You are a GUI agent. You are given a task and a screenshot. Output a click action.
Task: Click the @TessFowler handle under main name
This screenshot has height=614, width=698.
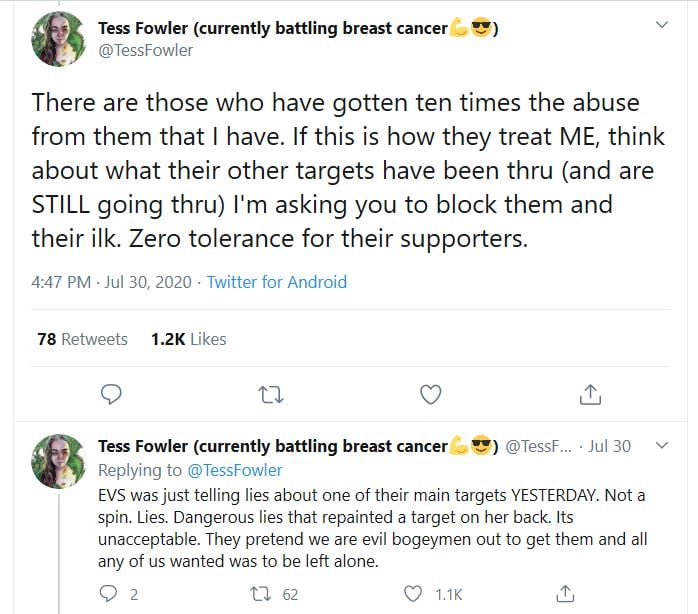click(x=145, y=50)
